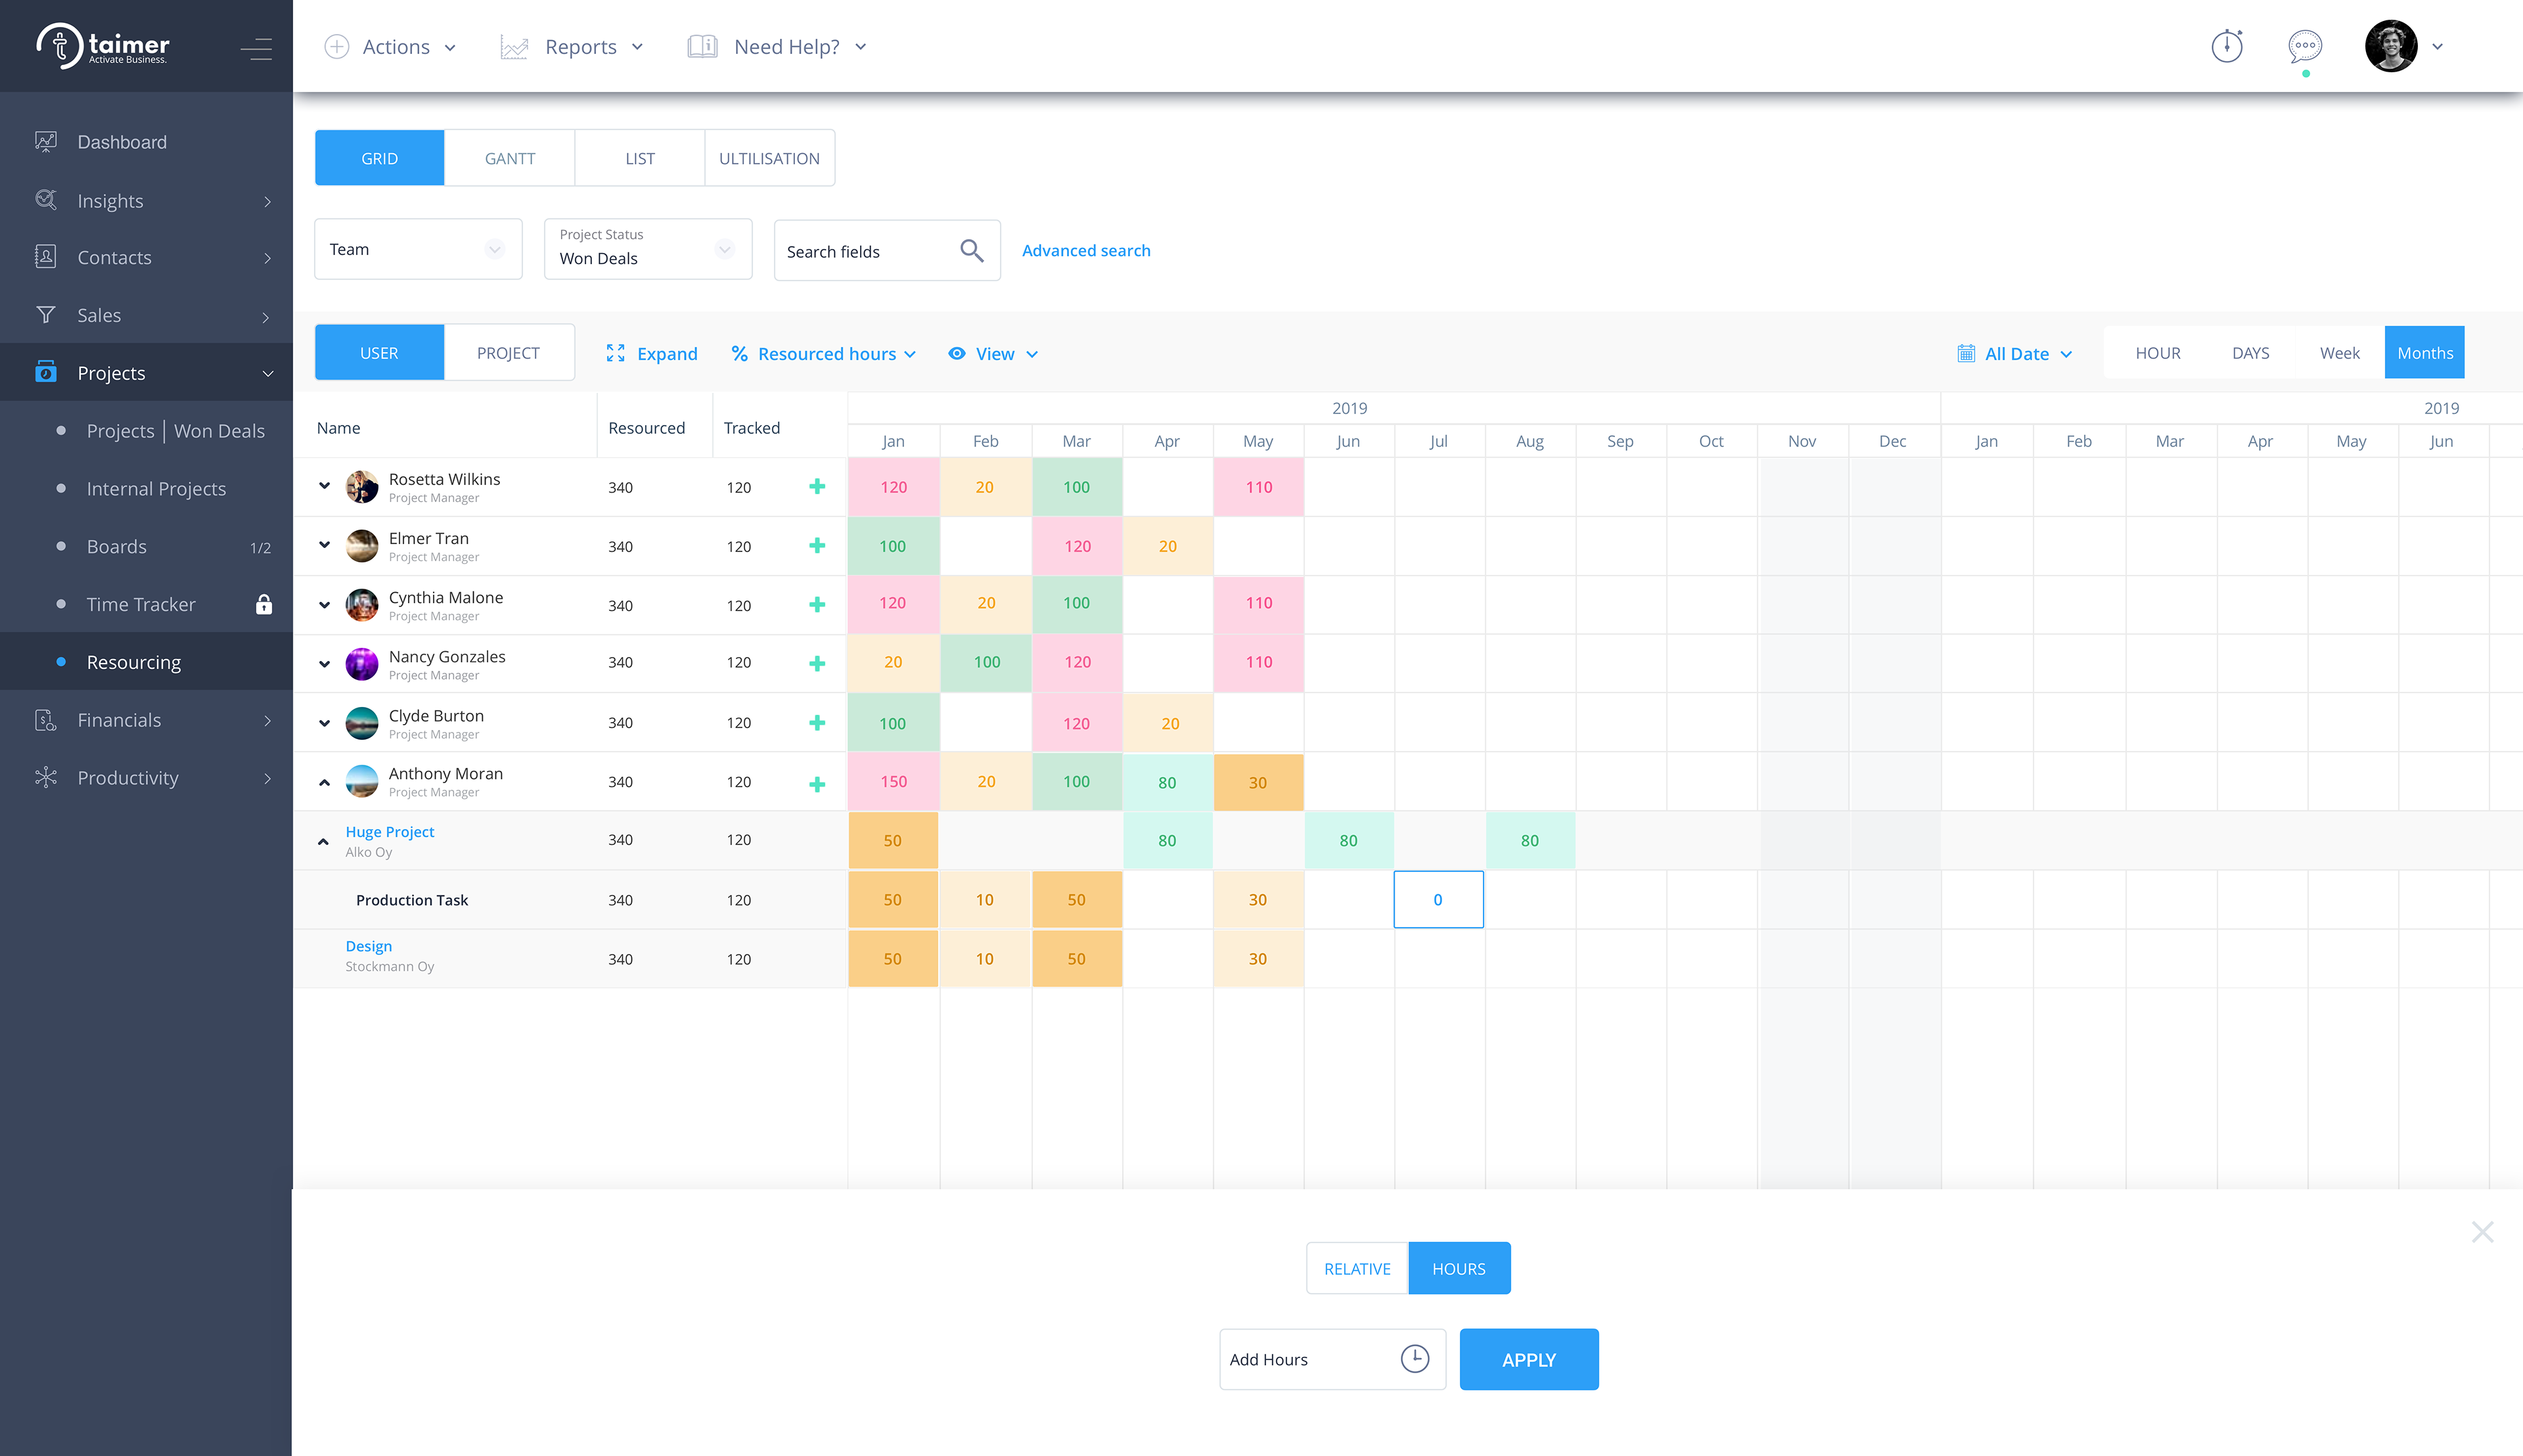
Task: Click the user profile avatar
Action: click(2391, 46)
